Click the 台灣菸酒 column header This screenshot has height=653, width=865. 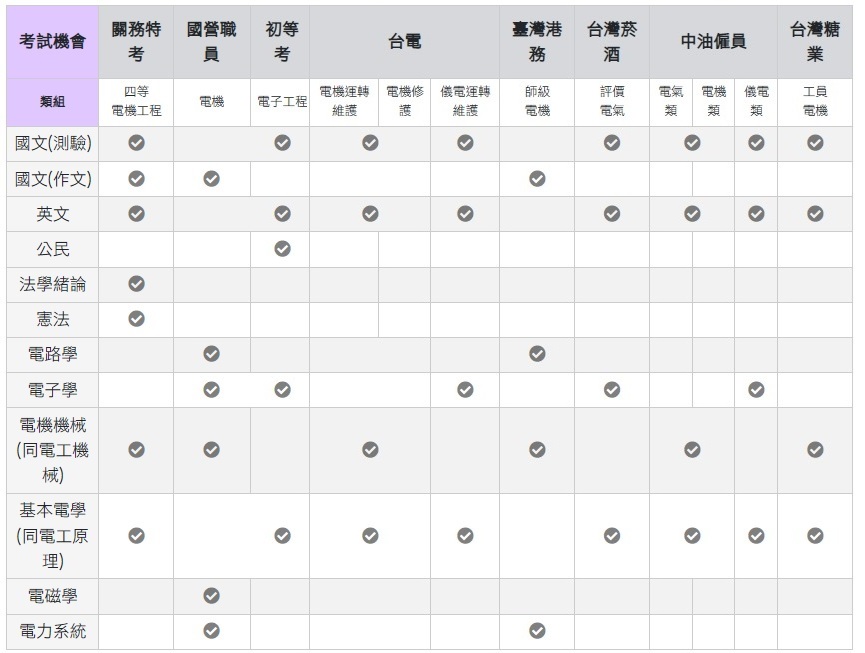612,42
